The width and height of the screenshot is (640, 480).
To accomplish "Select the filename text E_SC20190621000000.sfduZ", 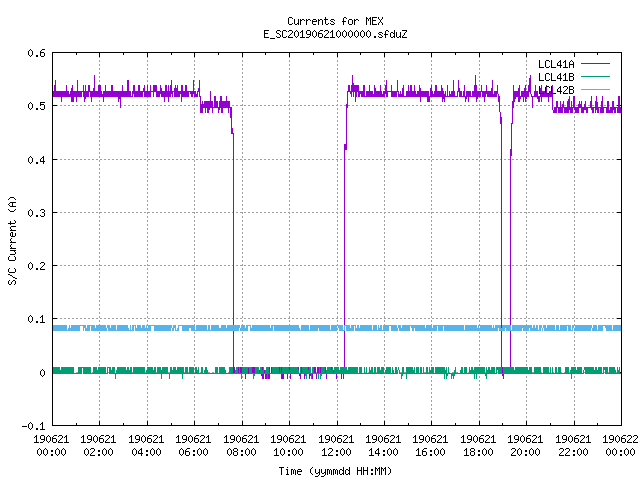I will tap(335, 34).
